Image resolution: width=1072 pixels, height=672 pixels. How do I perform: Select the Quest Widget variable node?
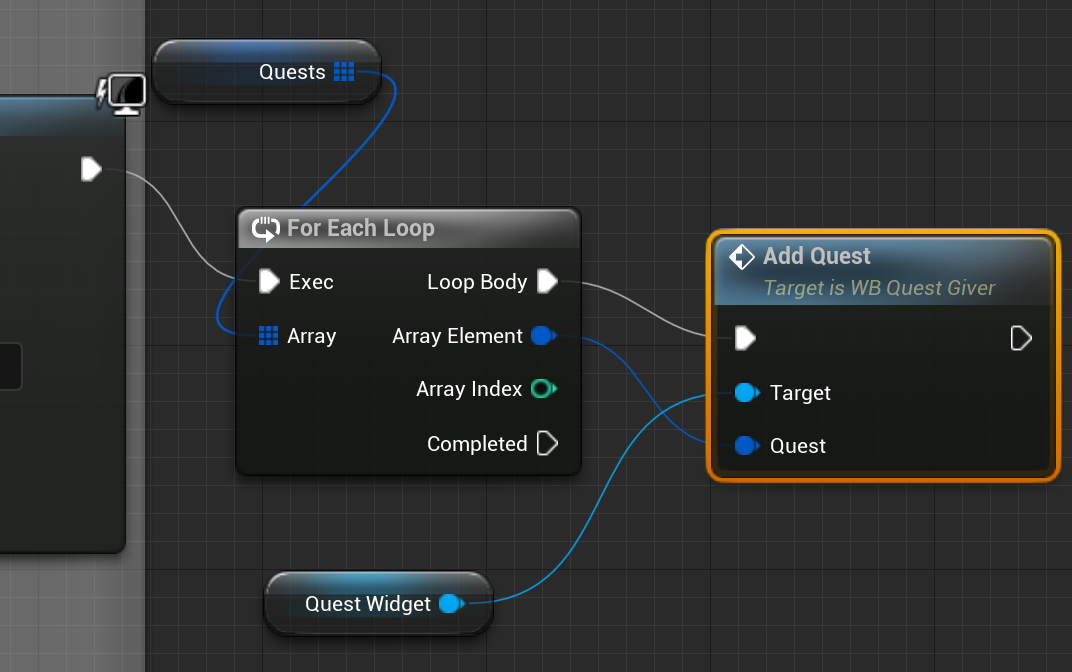[378, 604]
